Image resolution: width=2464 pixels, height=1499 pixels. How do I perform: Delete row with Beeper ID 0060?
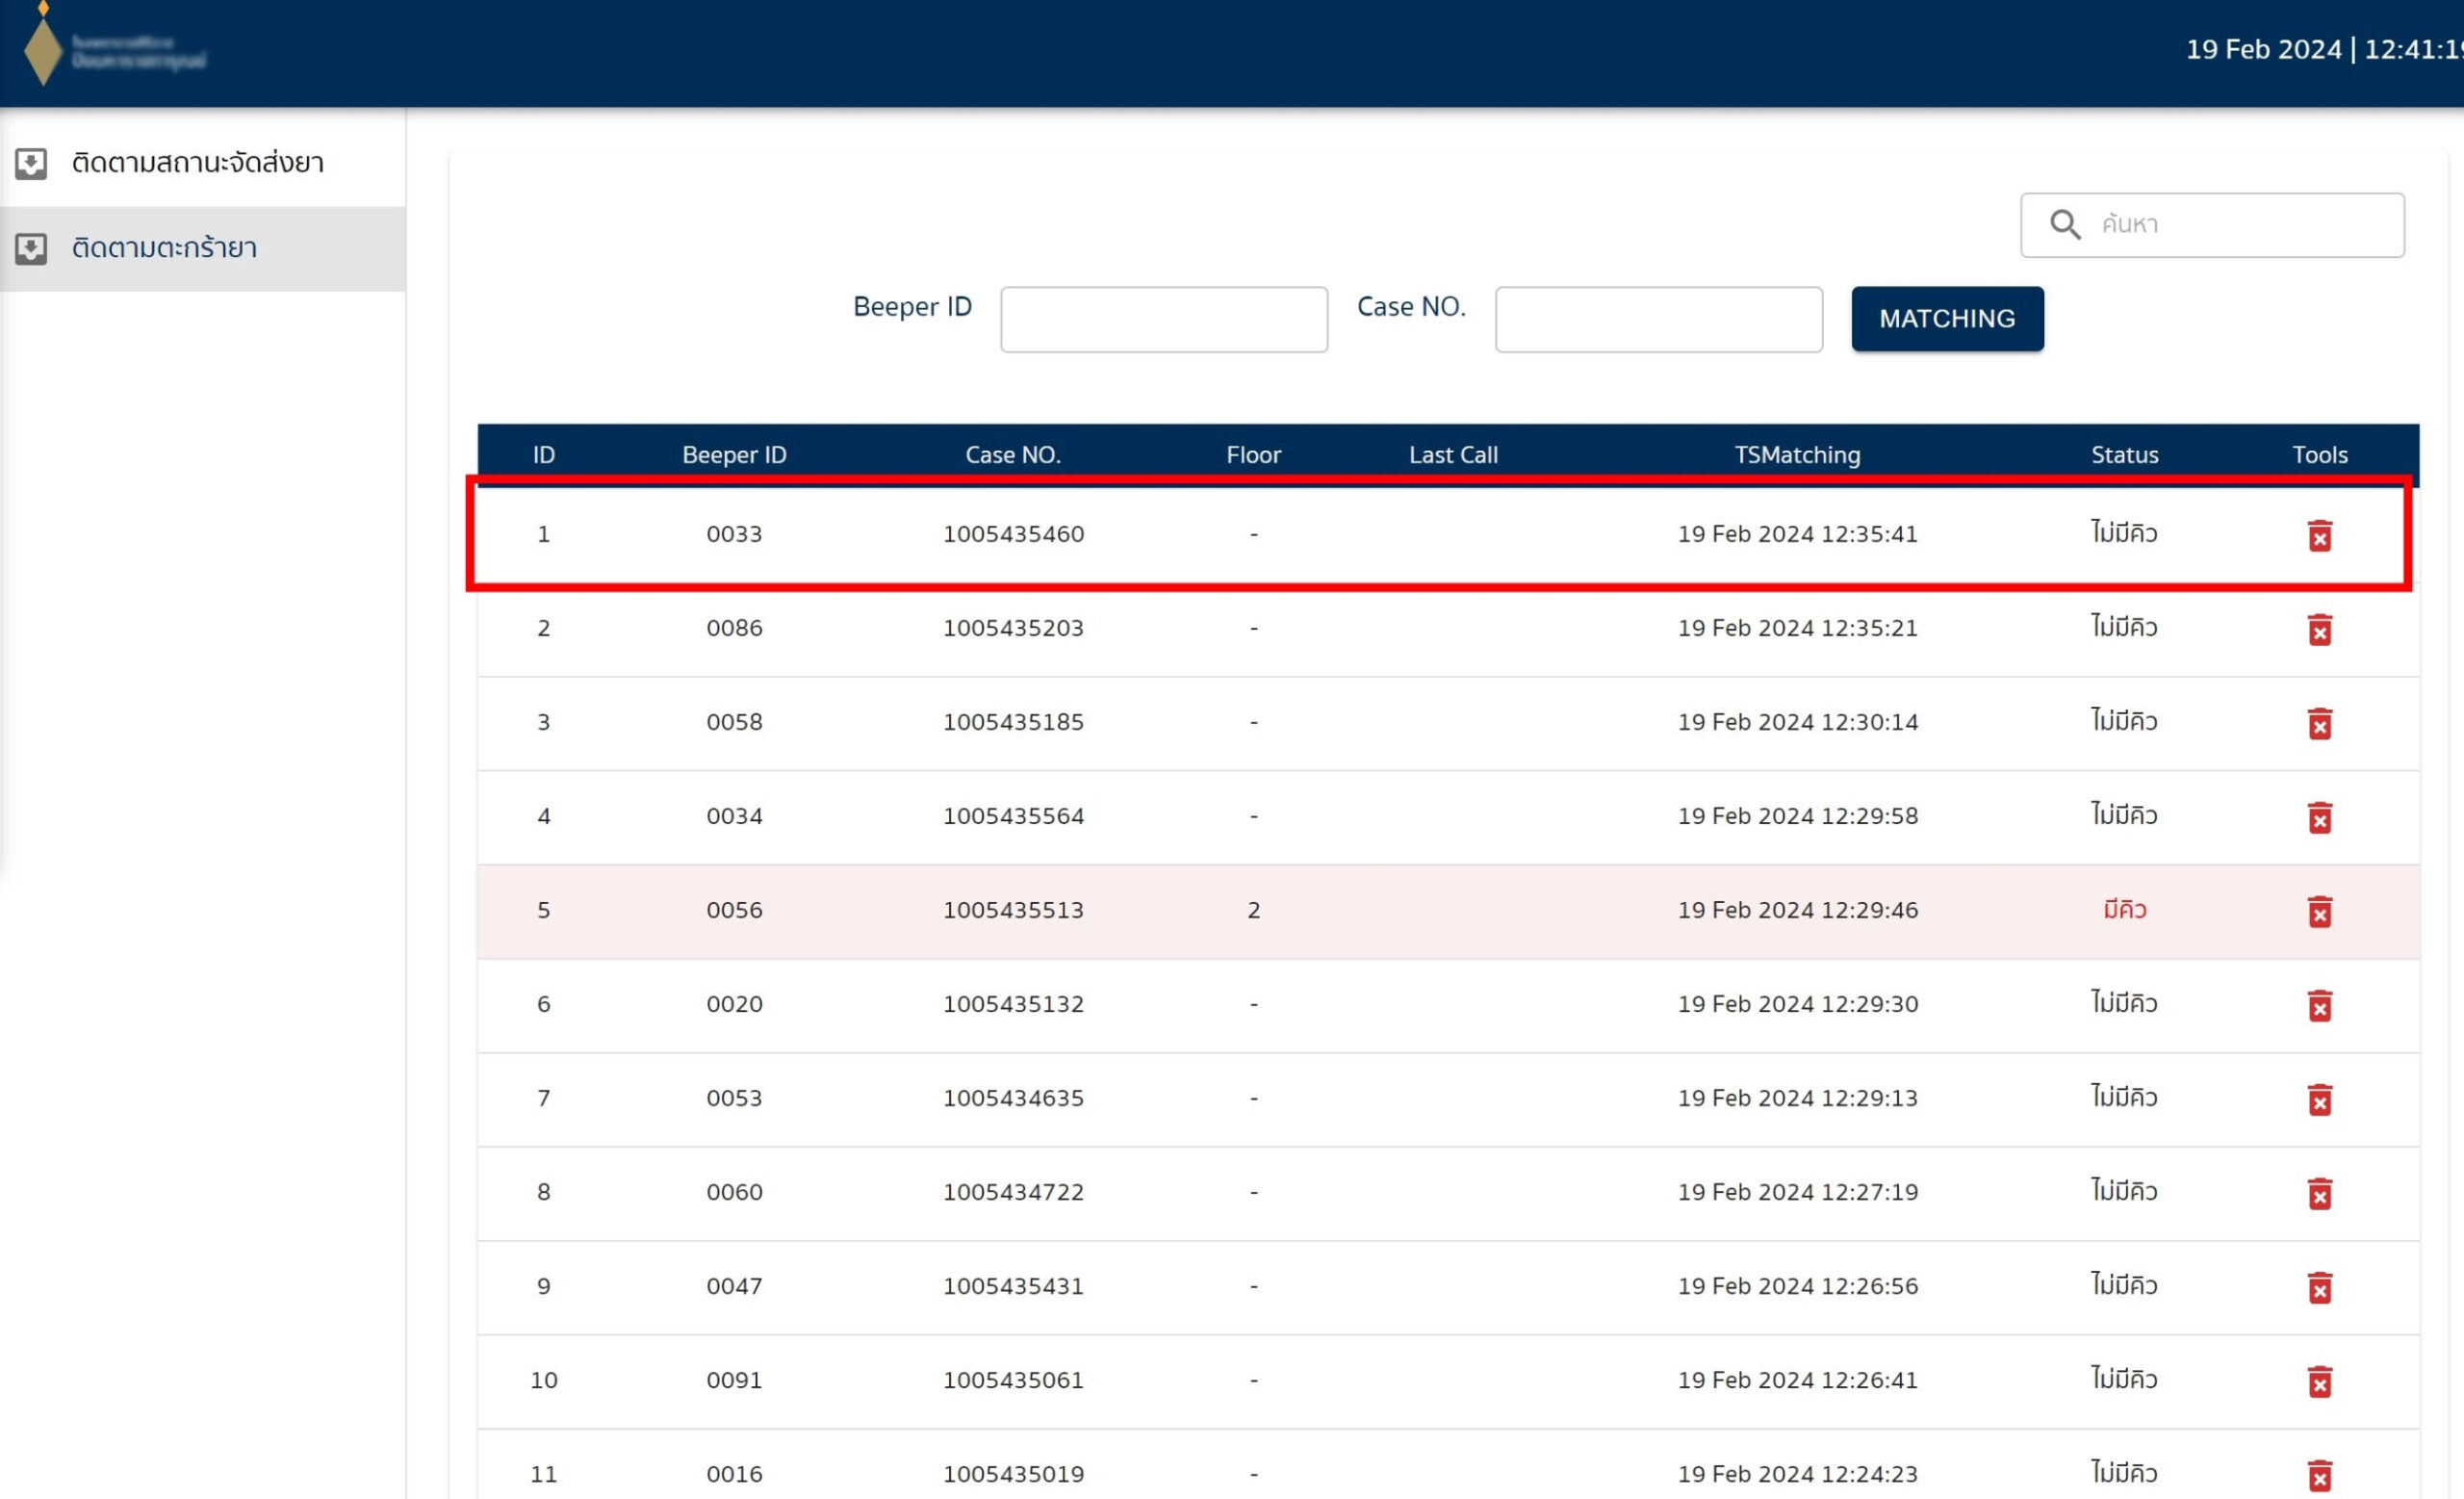pos(2319,1194)
